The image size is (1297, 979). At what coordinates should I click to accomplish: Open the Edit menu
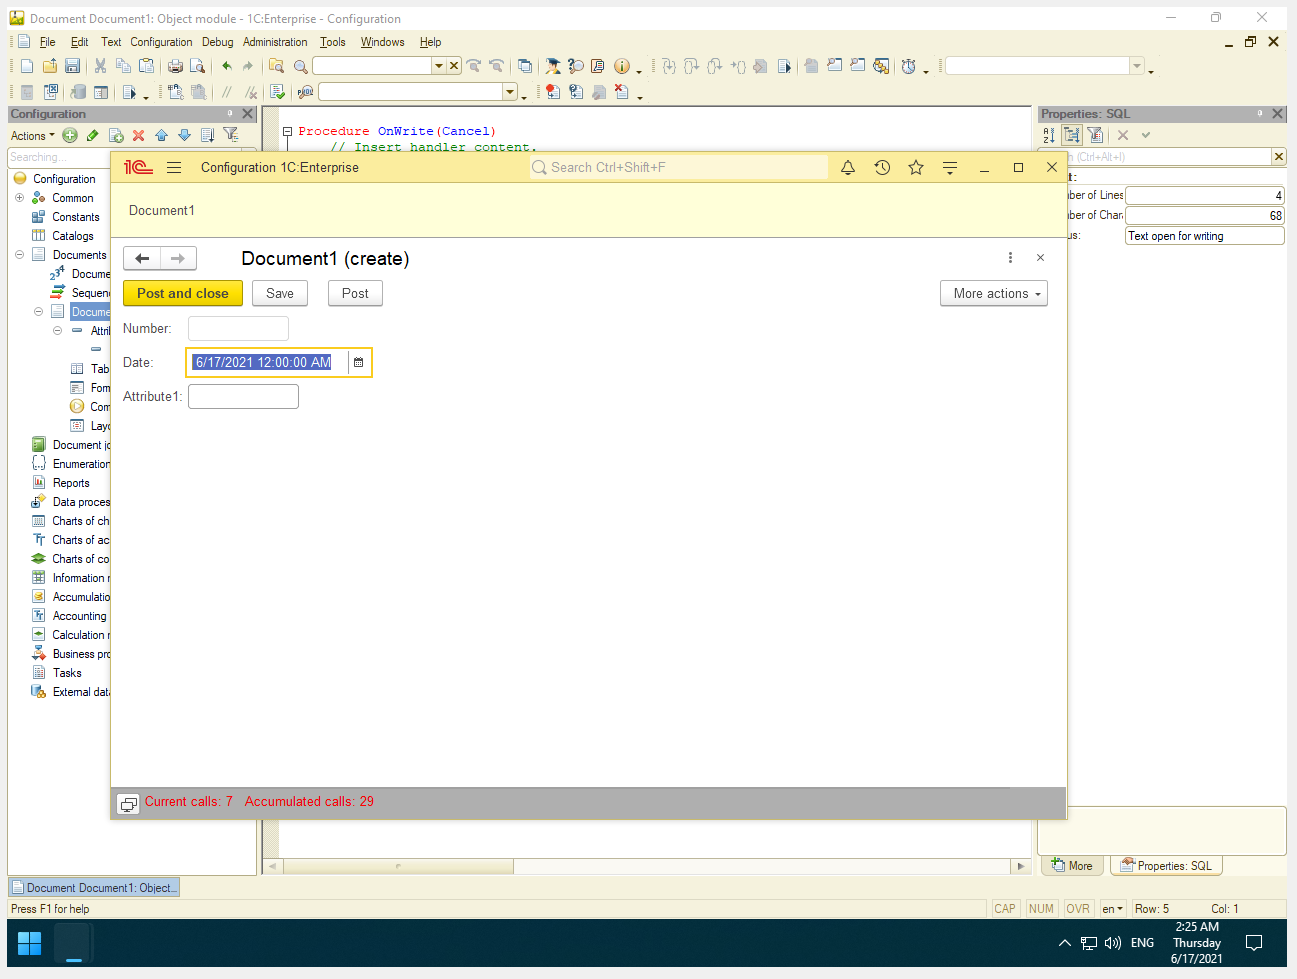(x=79, y=42)
